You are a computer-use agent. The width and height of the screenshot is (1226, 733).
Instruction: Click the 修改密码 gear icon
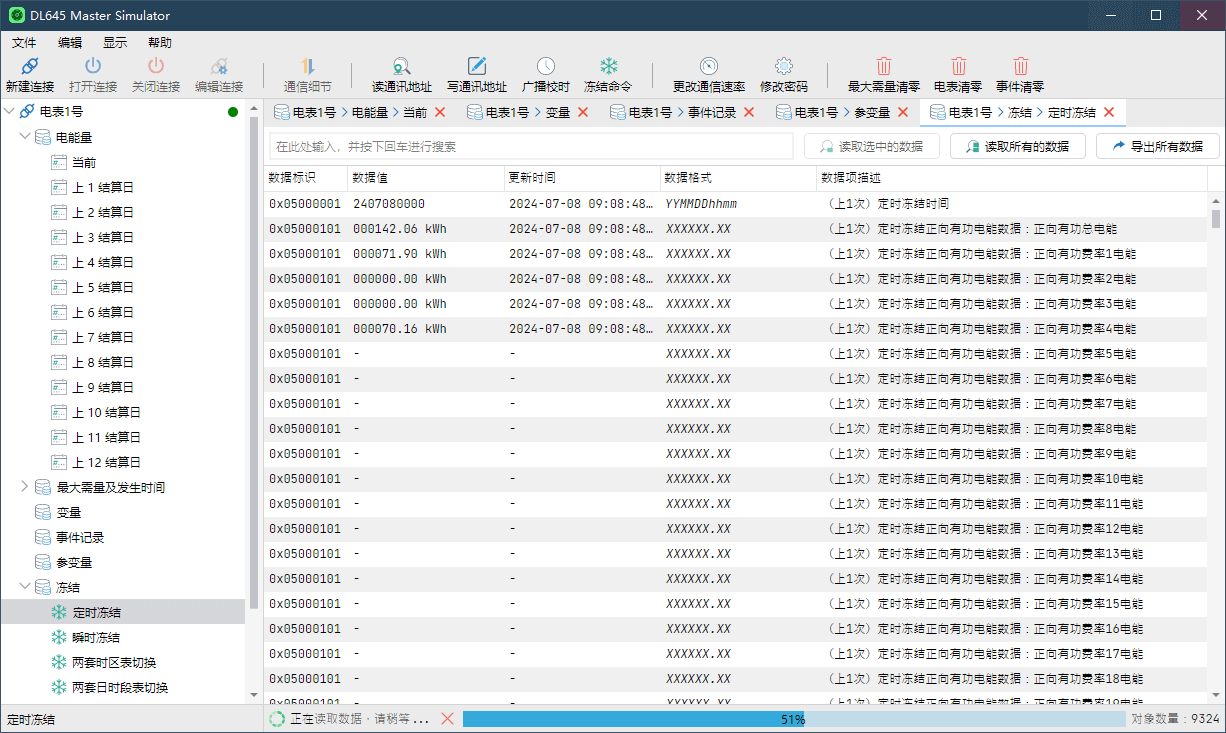click(784, 66)
